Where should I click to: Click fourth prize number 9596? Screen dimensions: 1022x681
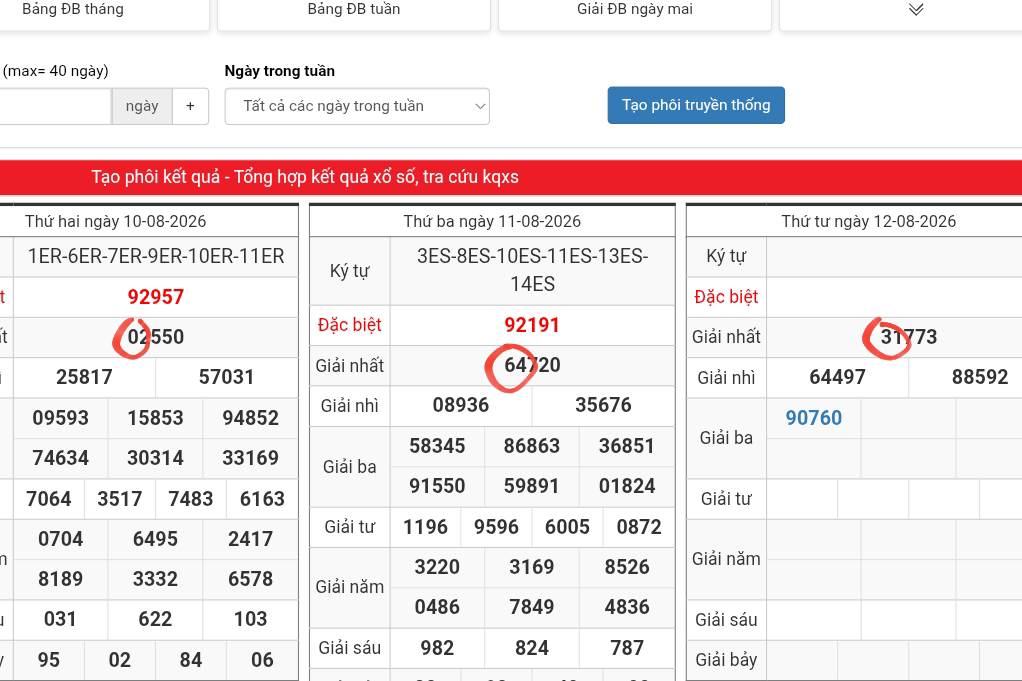(497, 527)
